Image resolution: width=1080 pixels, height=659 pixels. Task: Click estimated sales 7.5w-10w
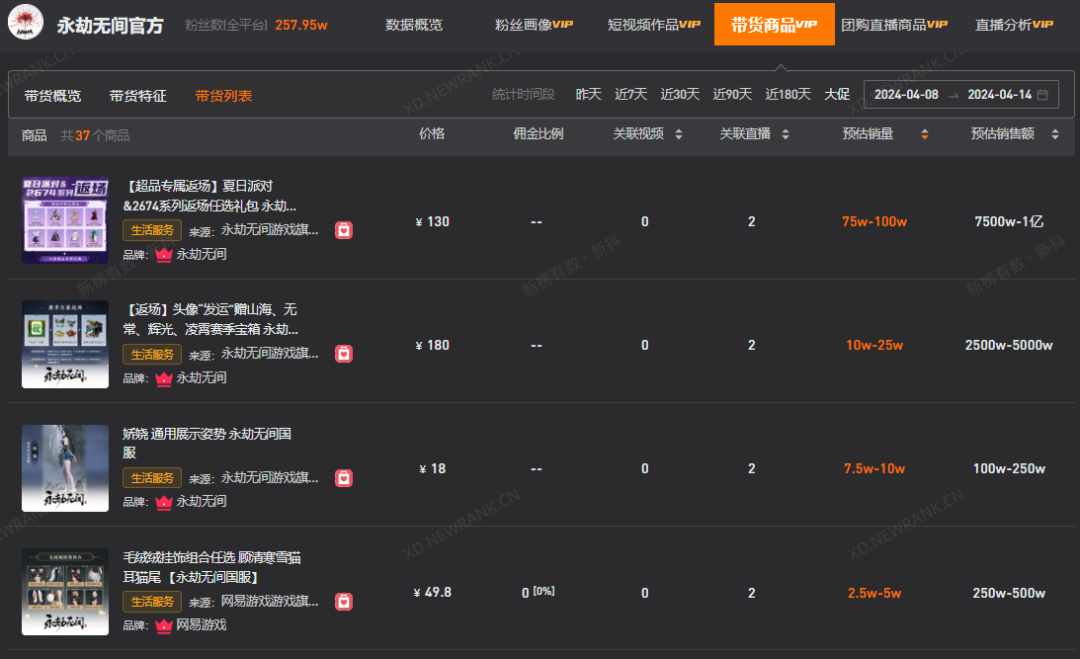point(874,469)
